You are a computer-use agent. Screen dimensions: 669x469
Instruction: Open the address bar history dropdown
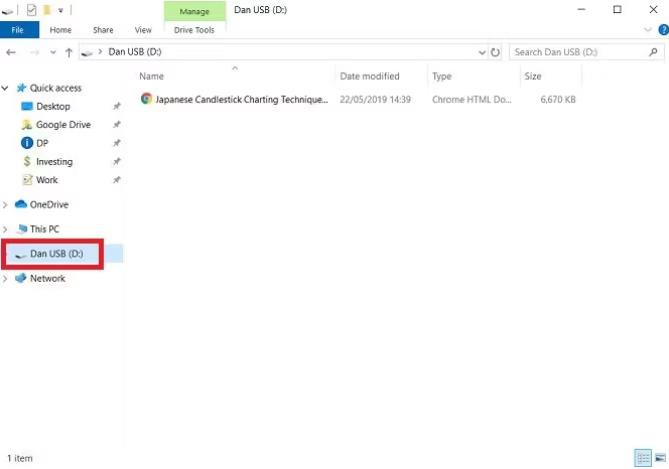482,52
